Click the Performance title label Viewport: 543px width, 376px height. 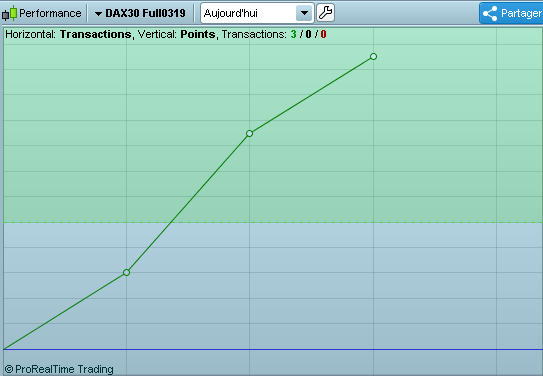(50, 13)
